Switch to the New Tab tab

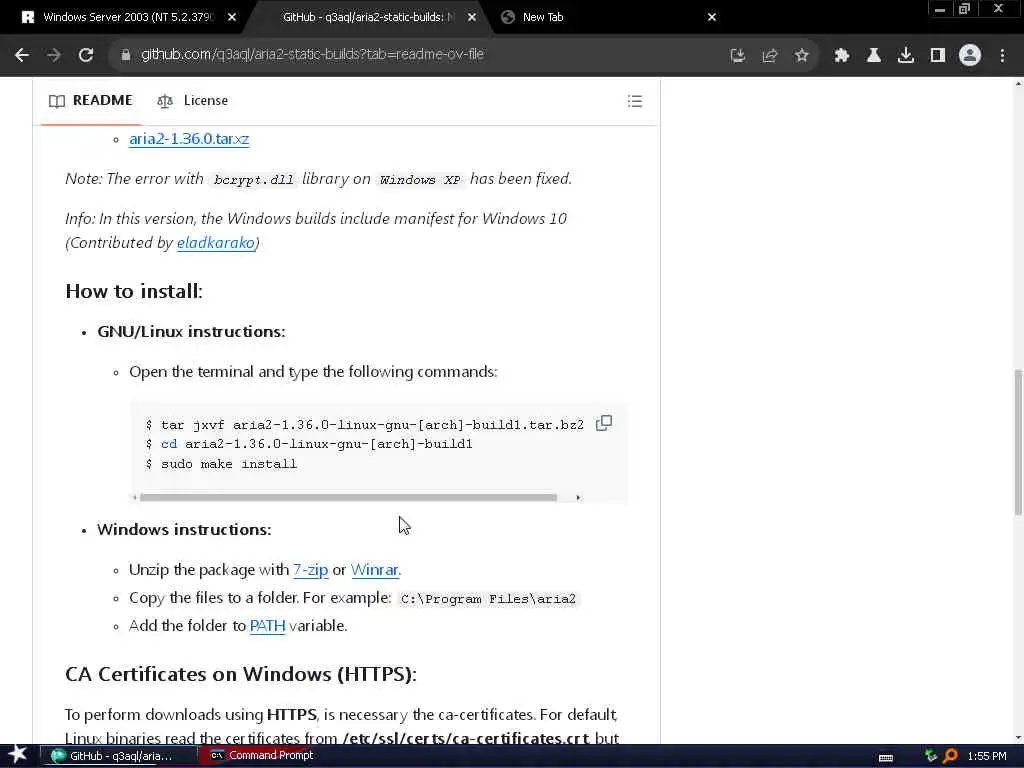tap(542, 18)
